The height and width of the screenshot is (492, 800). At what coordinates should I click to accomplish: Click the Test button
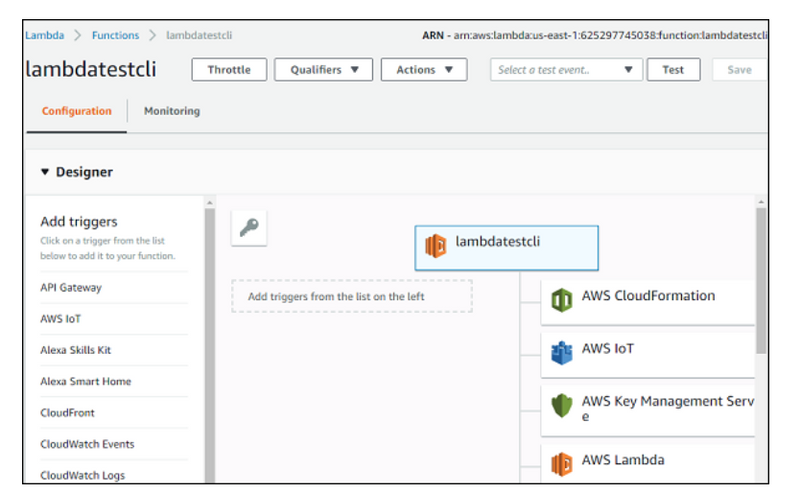coord(673,70)
